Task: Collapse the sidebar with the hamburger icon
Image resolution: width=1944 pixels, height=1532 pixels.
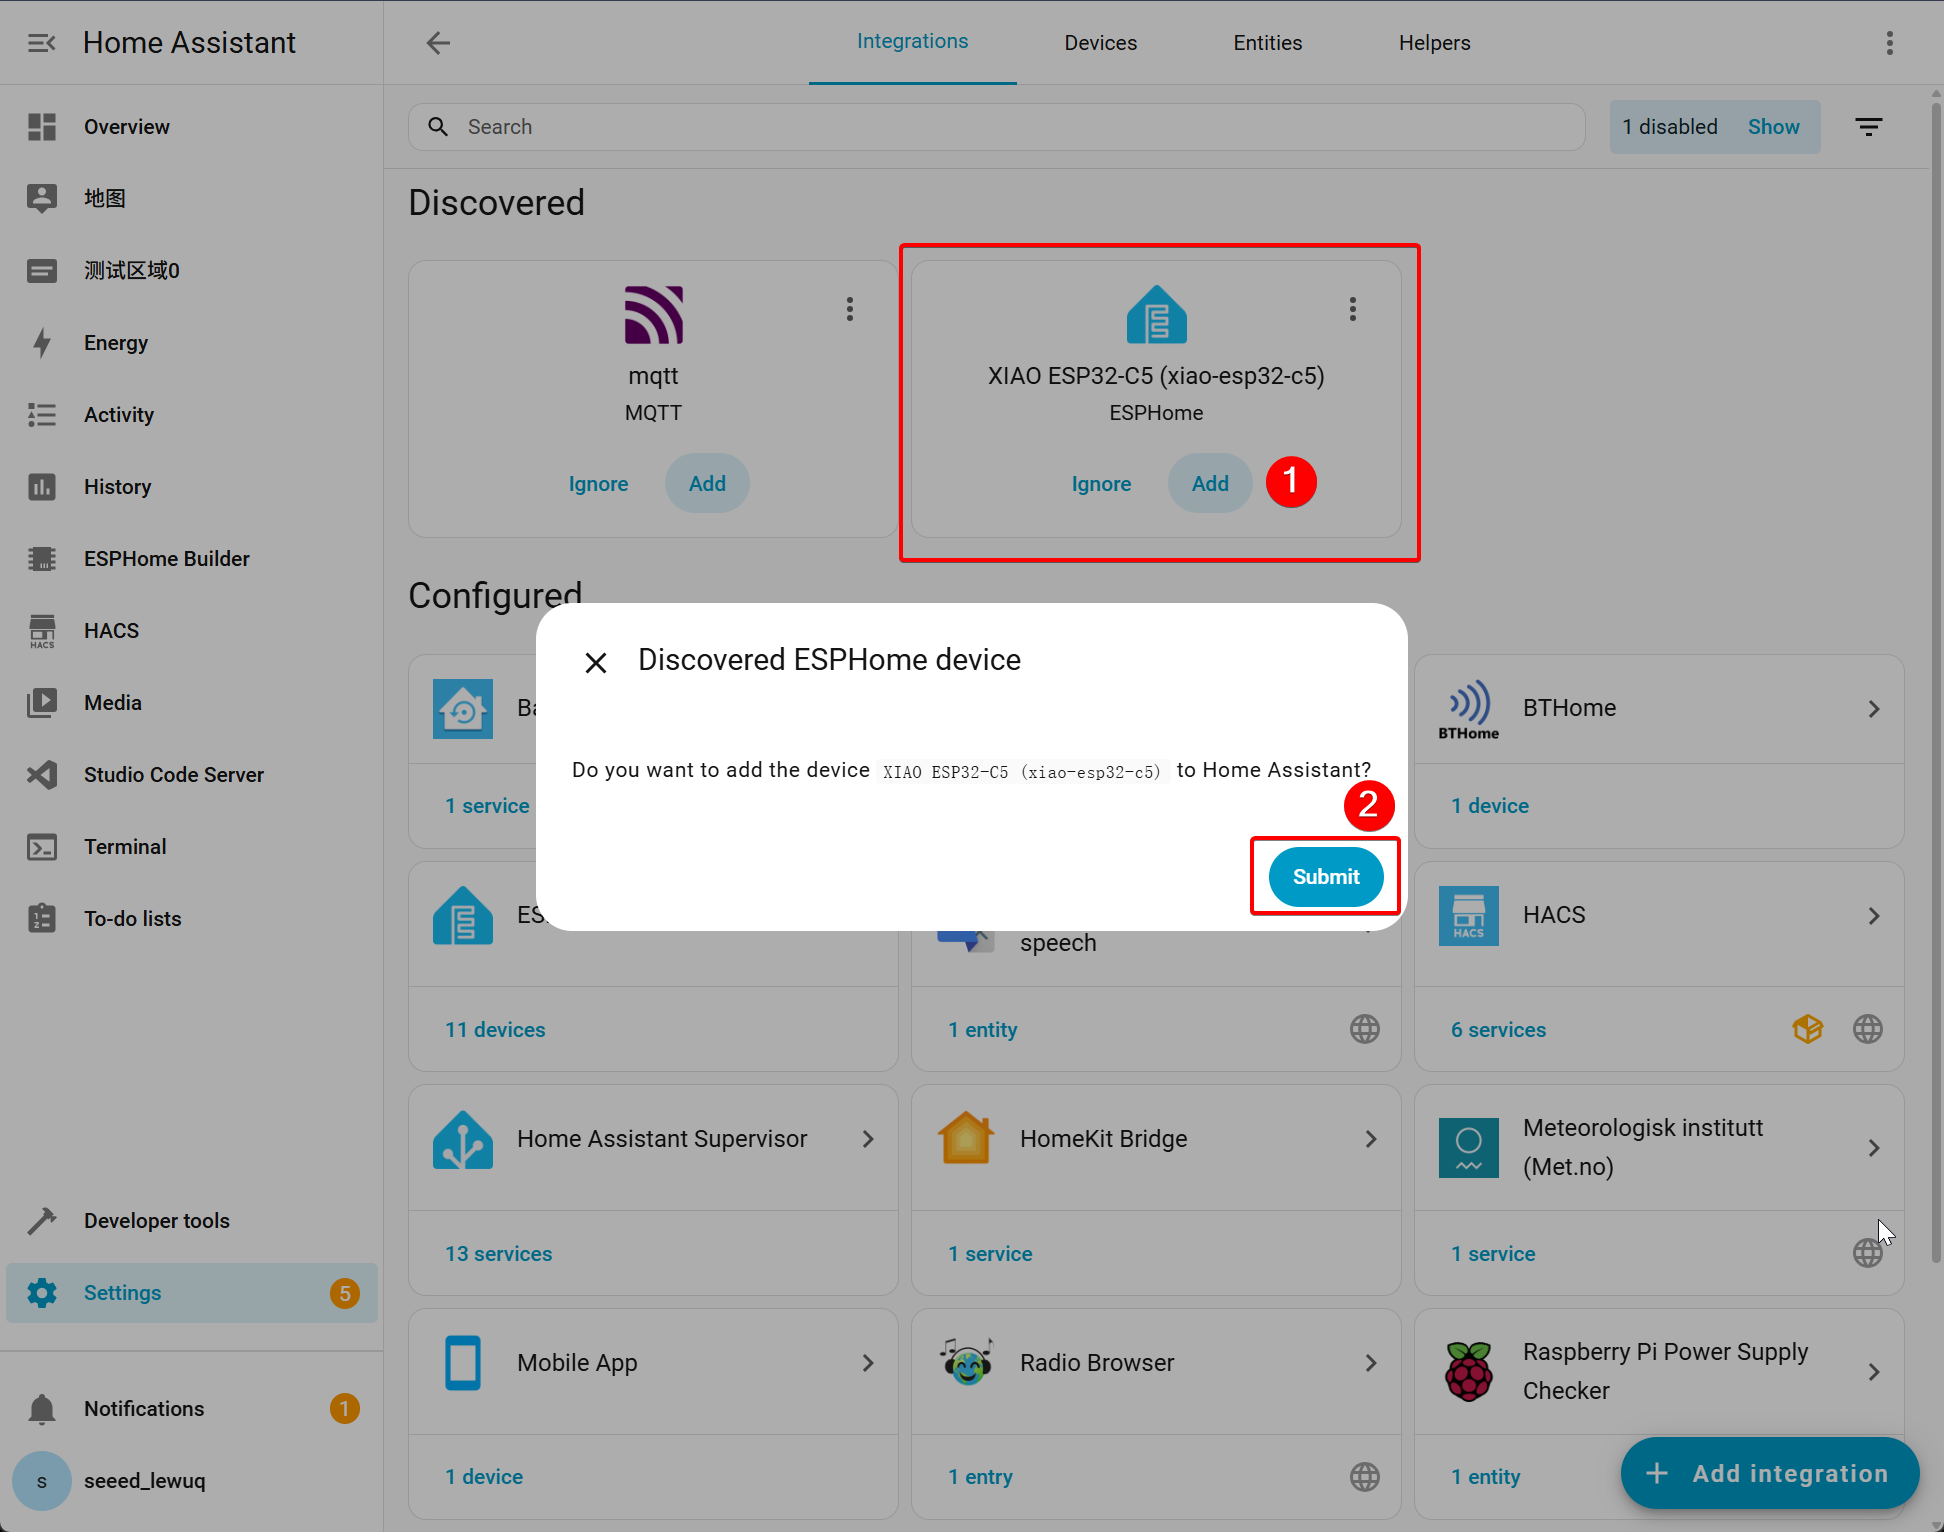Action: [41, 43]
